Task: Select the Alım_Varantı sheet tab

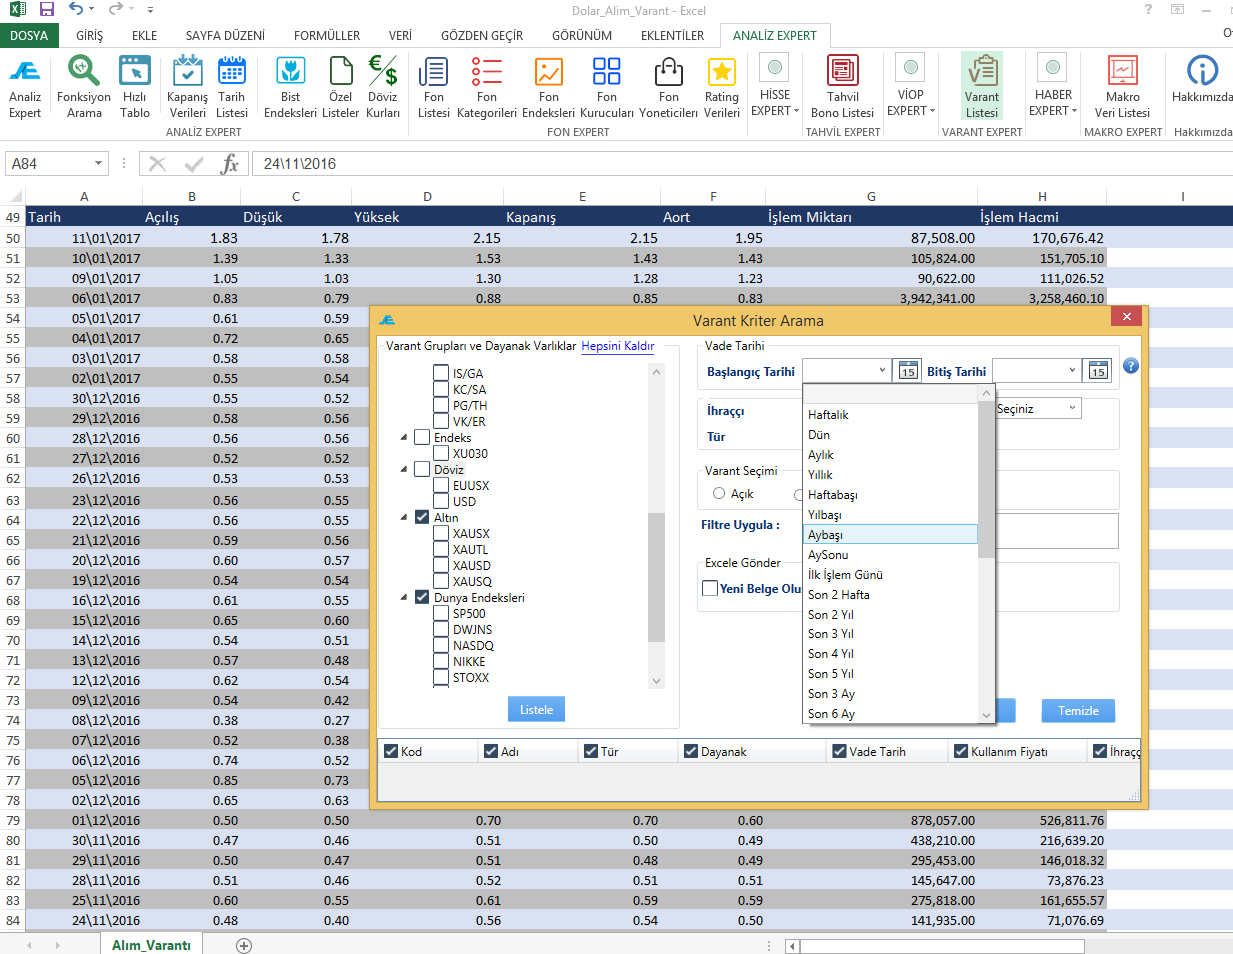Action: point(151,945)
